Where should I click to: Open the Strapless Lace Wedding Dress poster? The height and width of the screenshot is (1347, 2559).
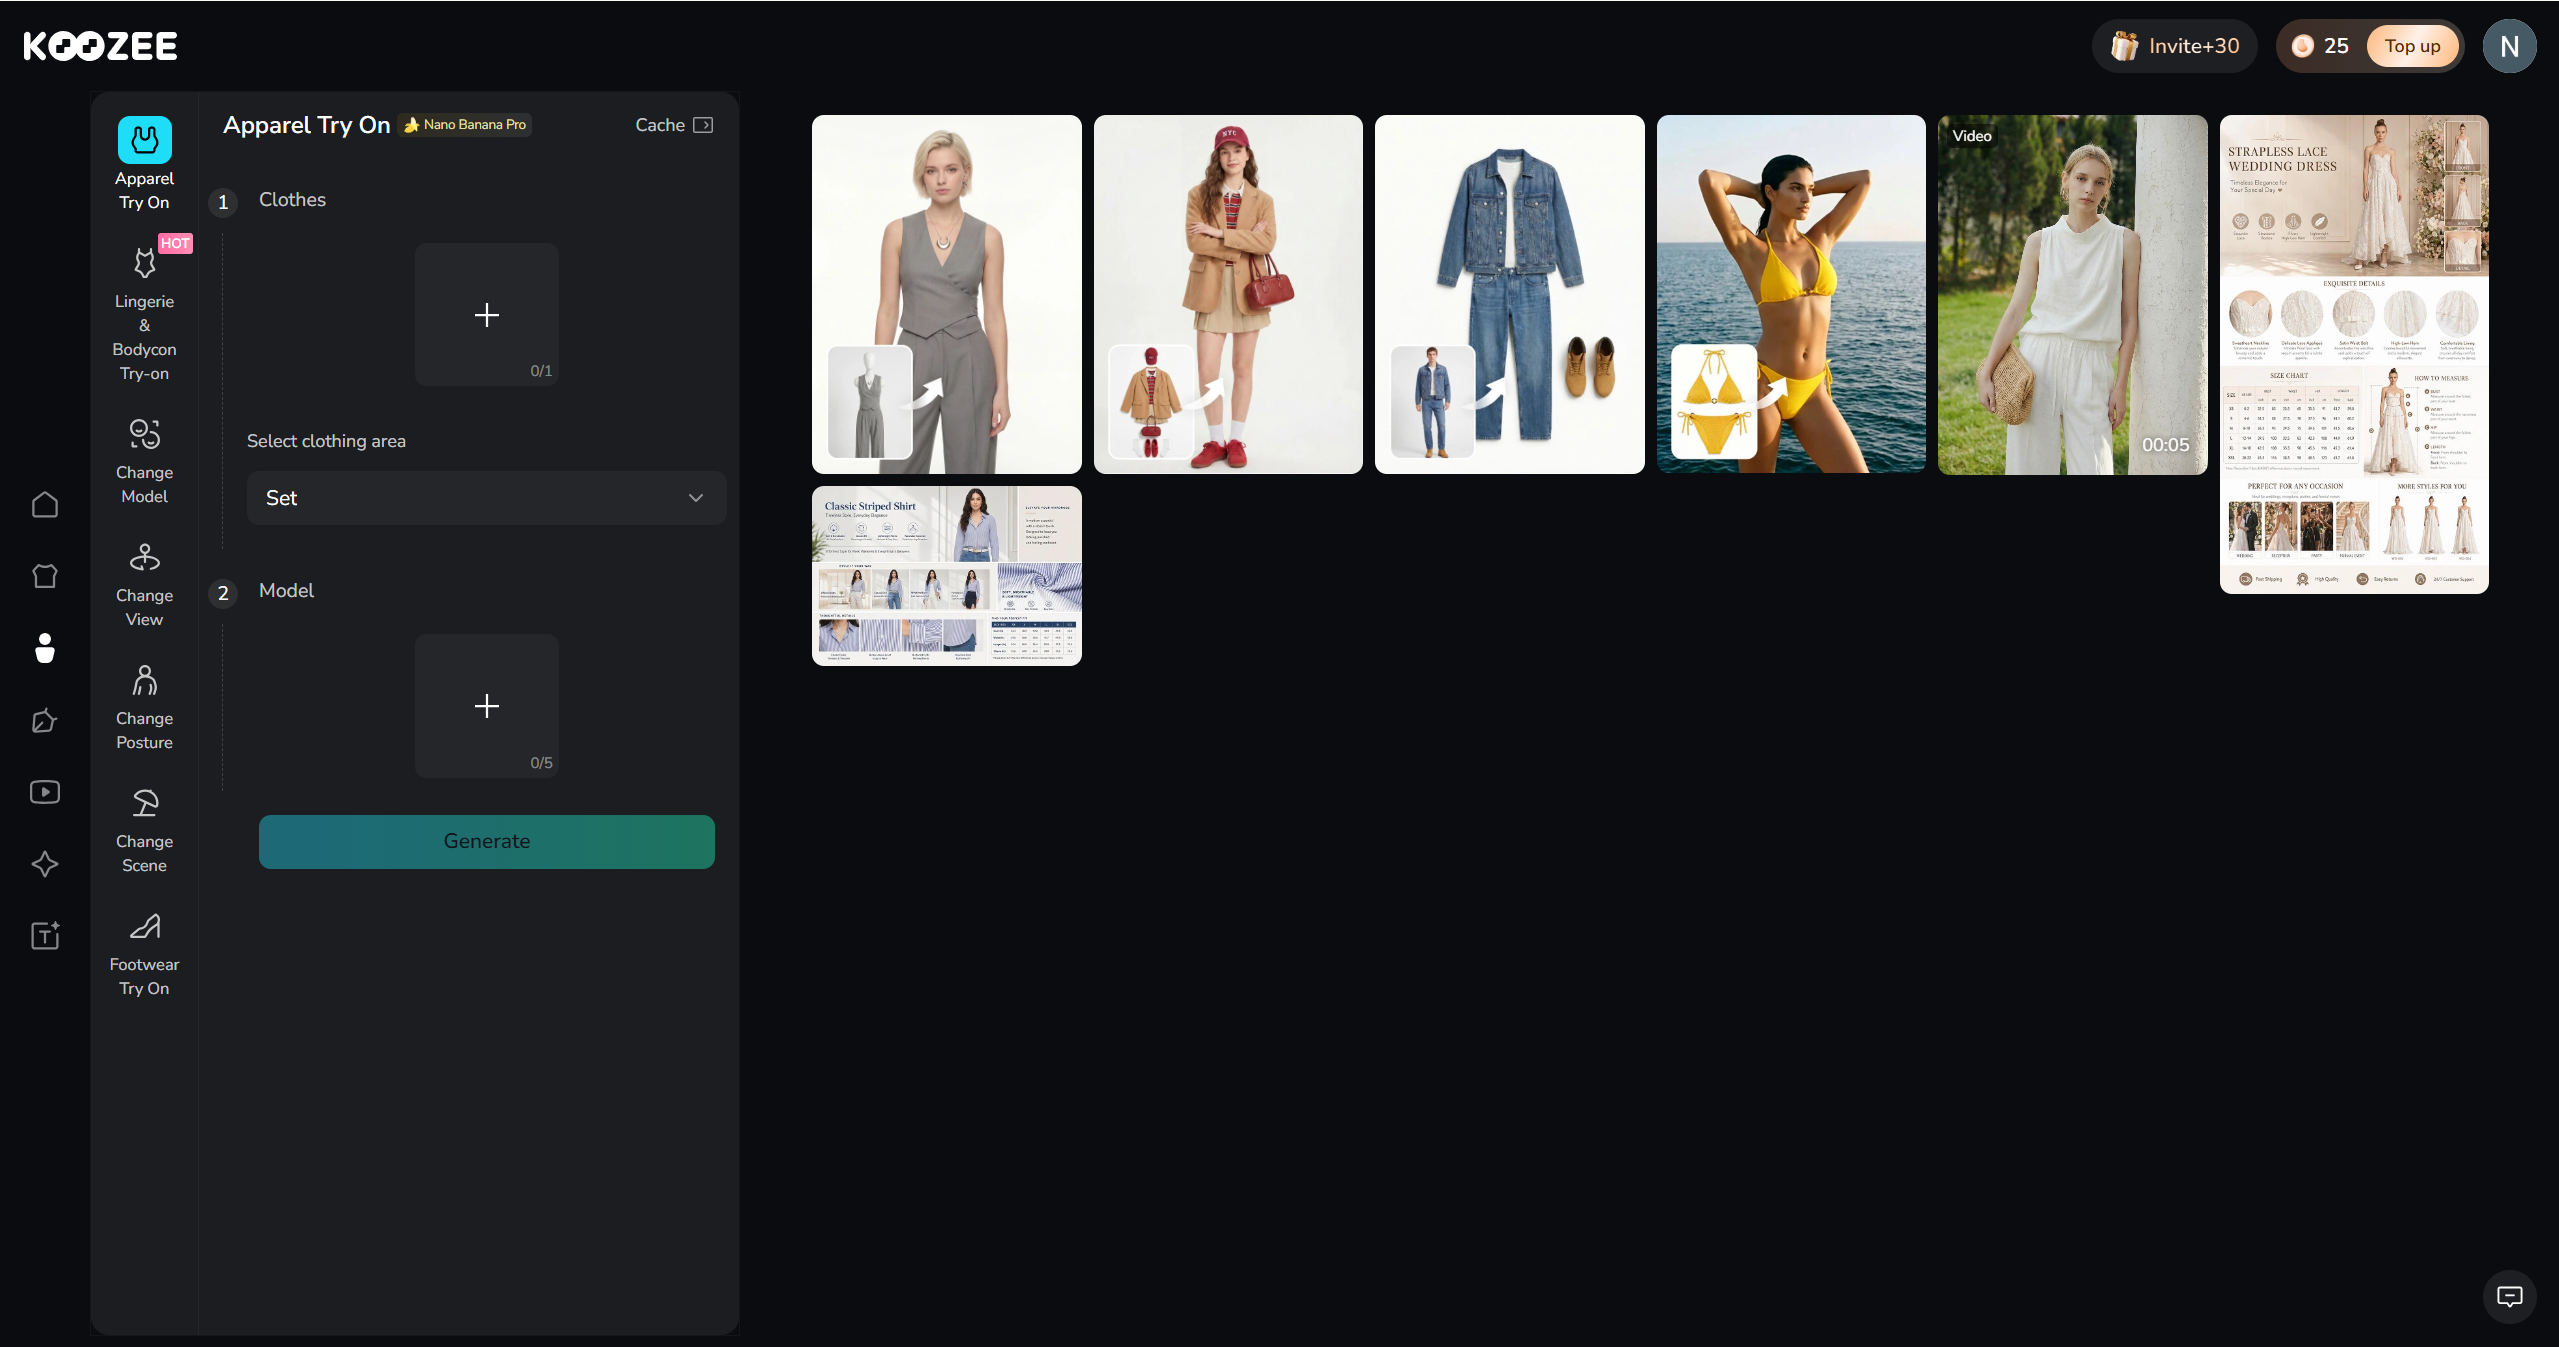pyautogui.click(x=2354, y=354)
